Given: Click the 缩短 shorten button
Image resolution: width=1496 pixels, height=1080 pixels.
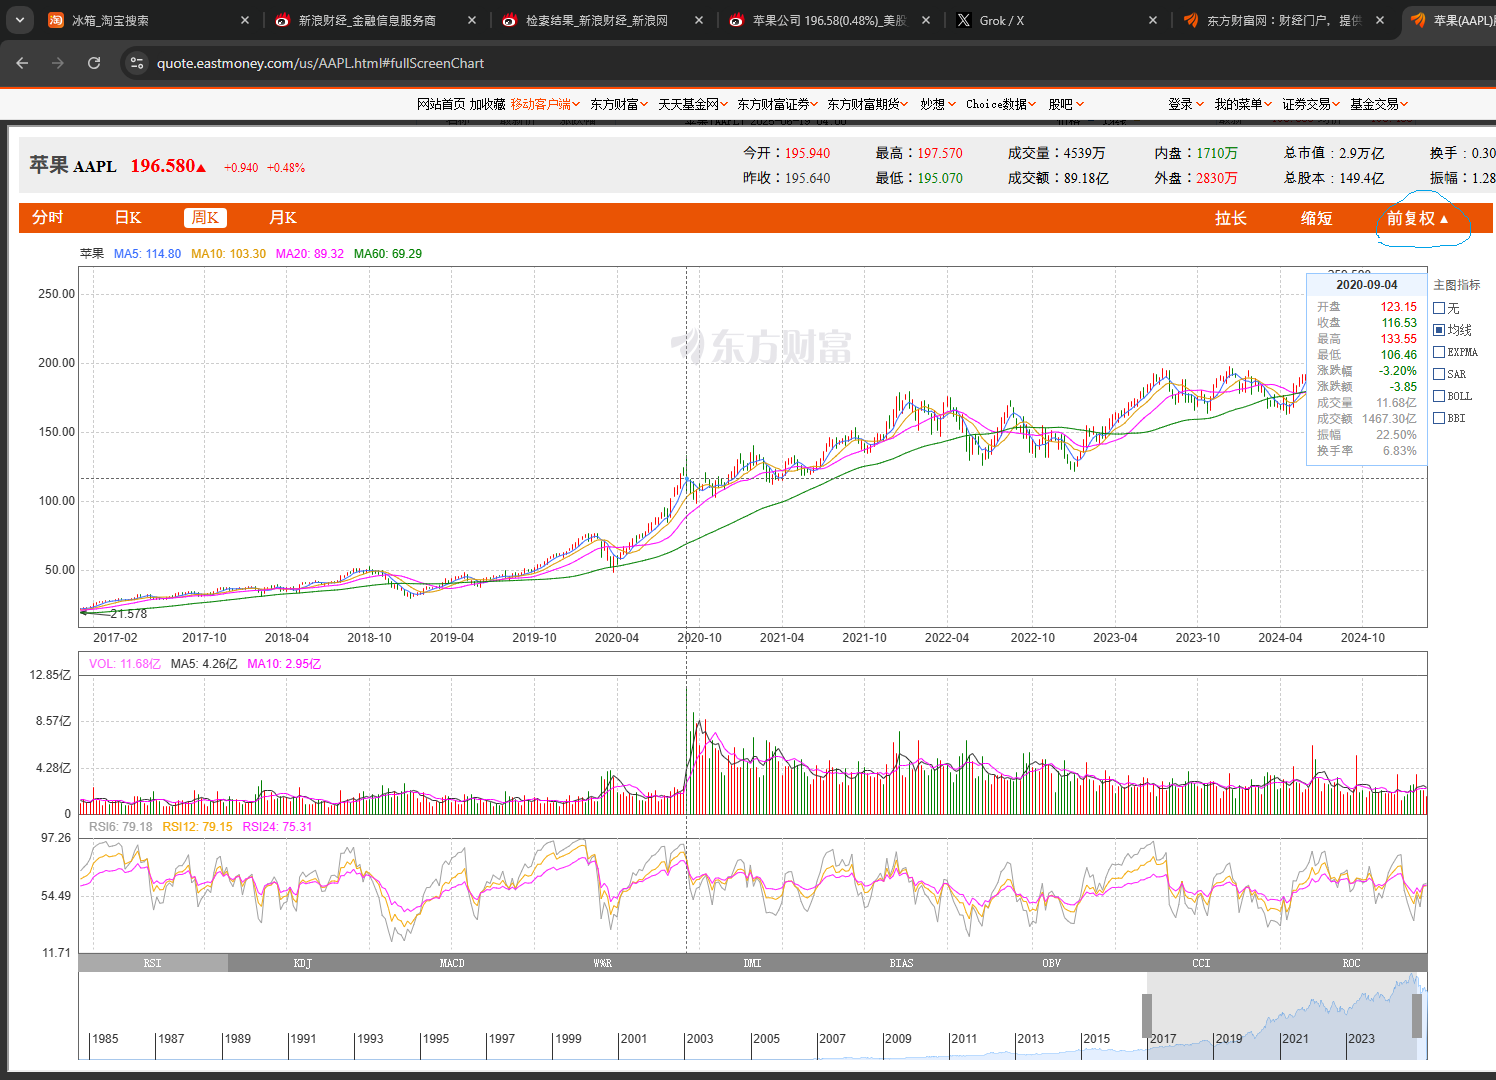Looking at the screenshot, I should pos(1316,218).
